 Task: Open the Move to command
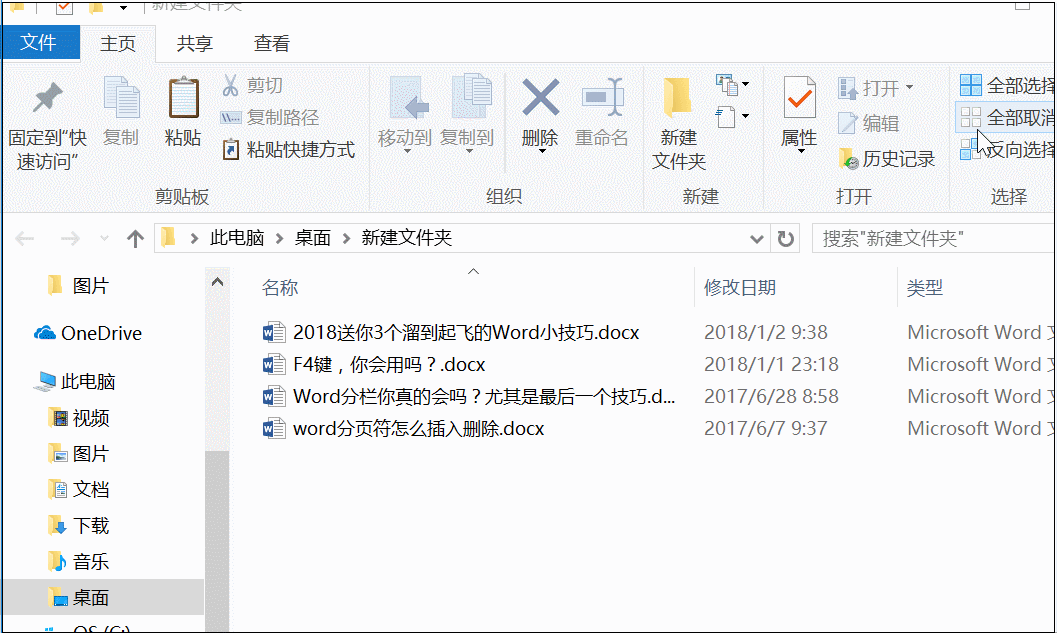tap(405, 115)
